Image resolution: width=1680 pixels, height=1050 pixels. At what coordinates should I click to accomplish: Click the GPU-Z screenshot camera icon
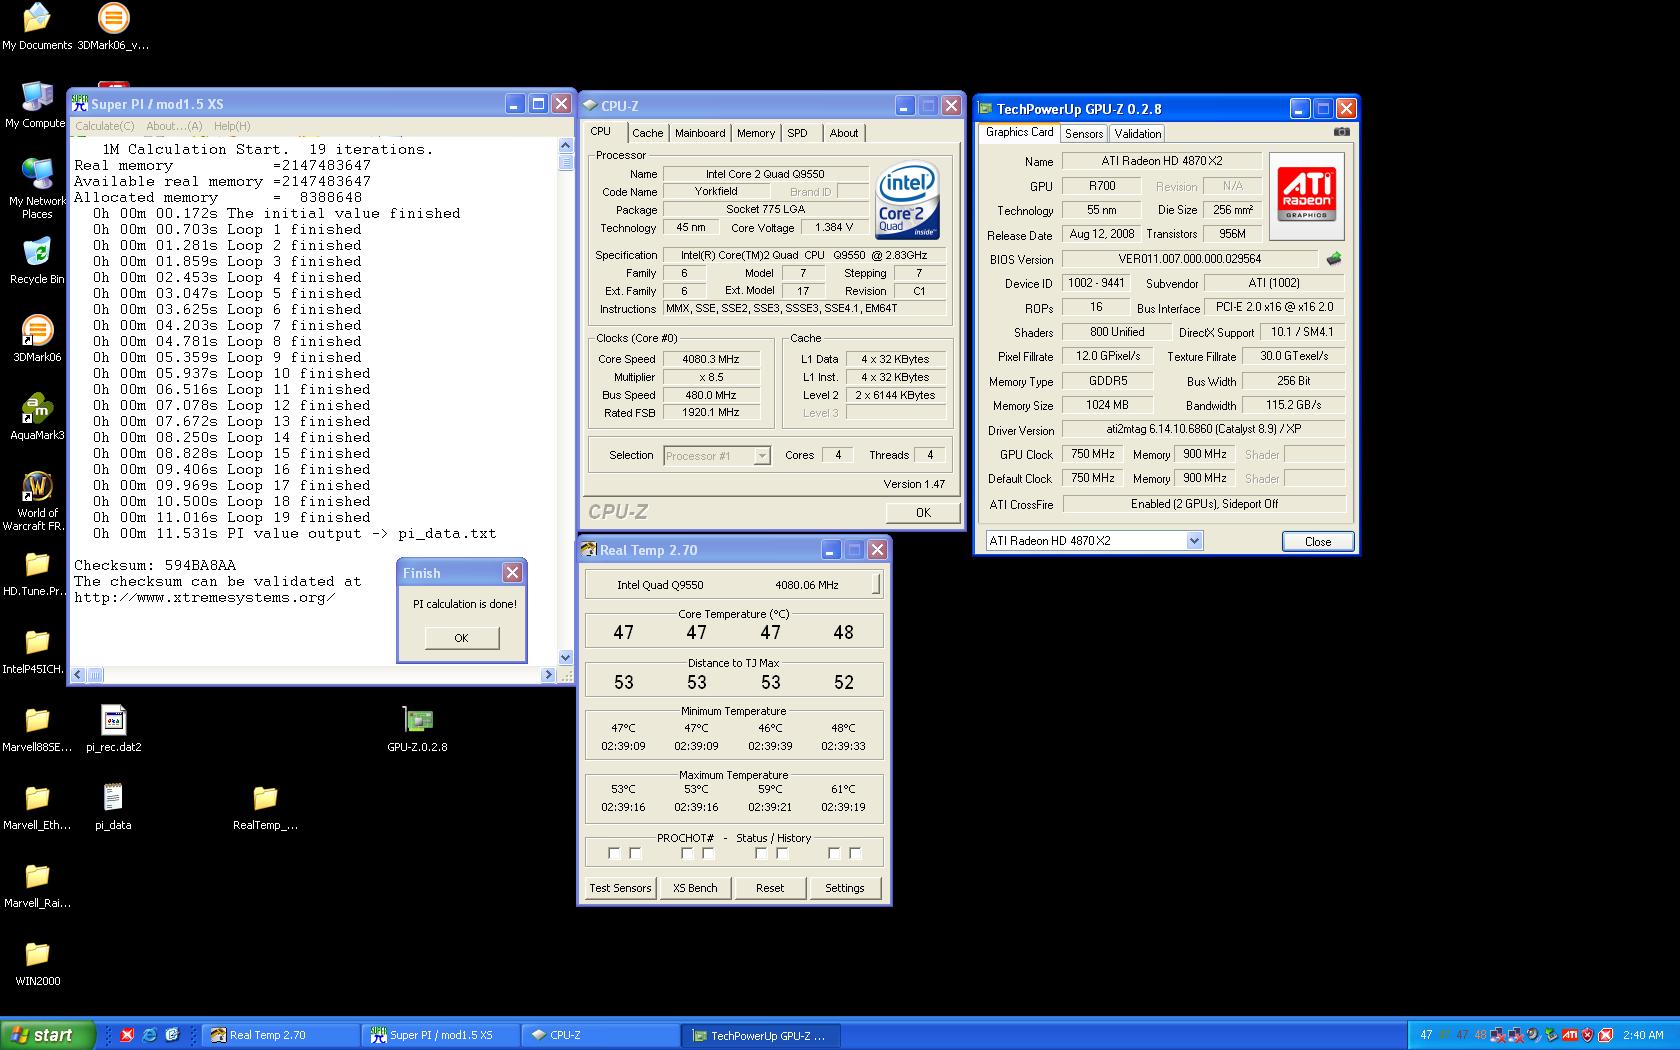click(x=1341, y=132)
